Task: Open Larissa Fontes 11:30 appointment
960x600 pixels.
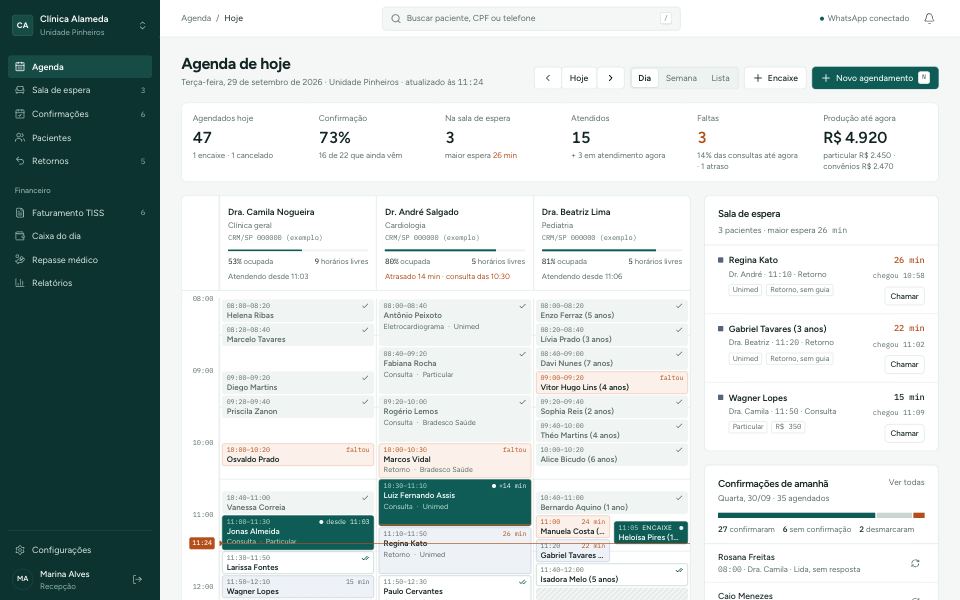Action: click(x=298, y=563)
